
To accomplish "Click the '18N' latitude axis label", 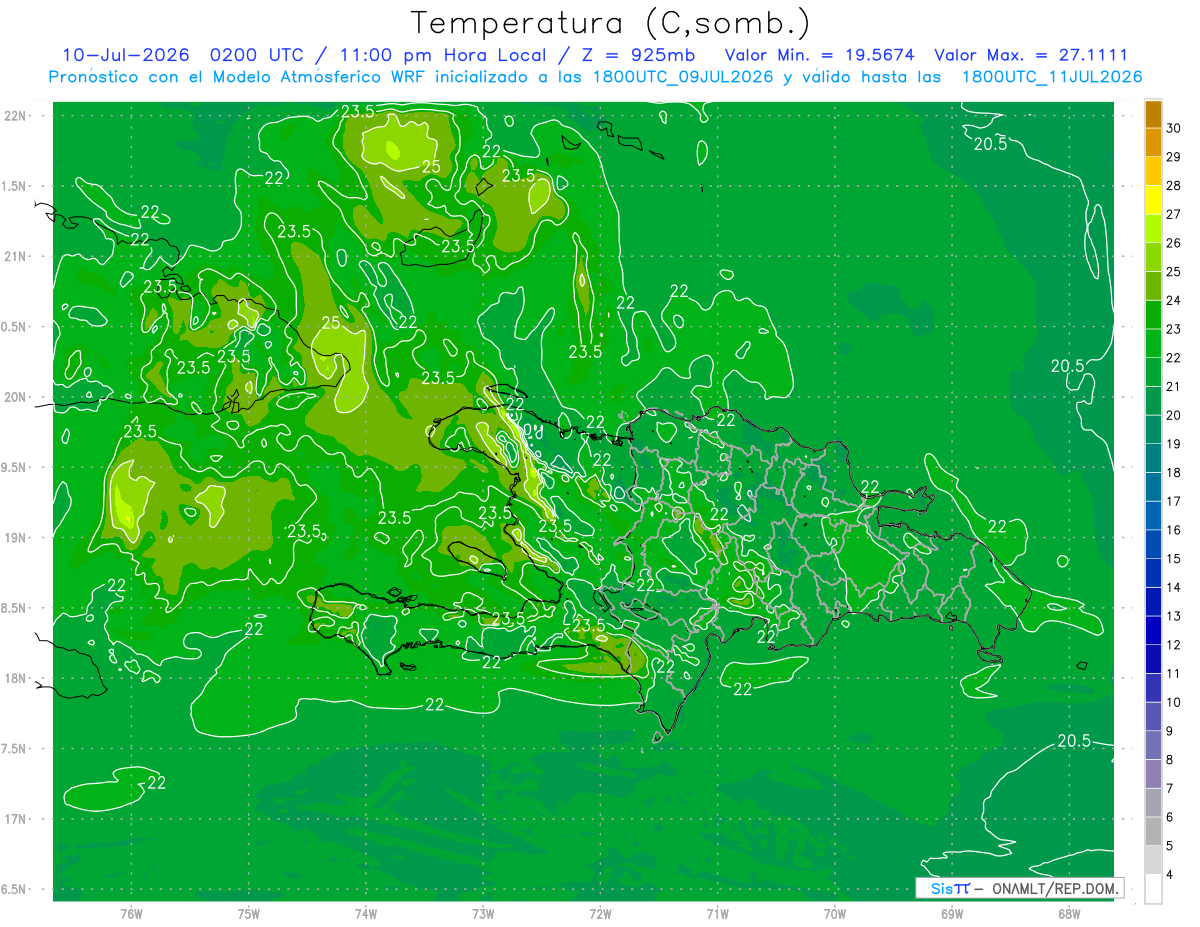I will click(16, 678).
